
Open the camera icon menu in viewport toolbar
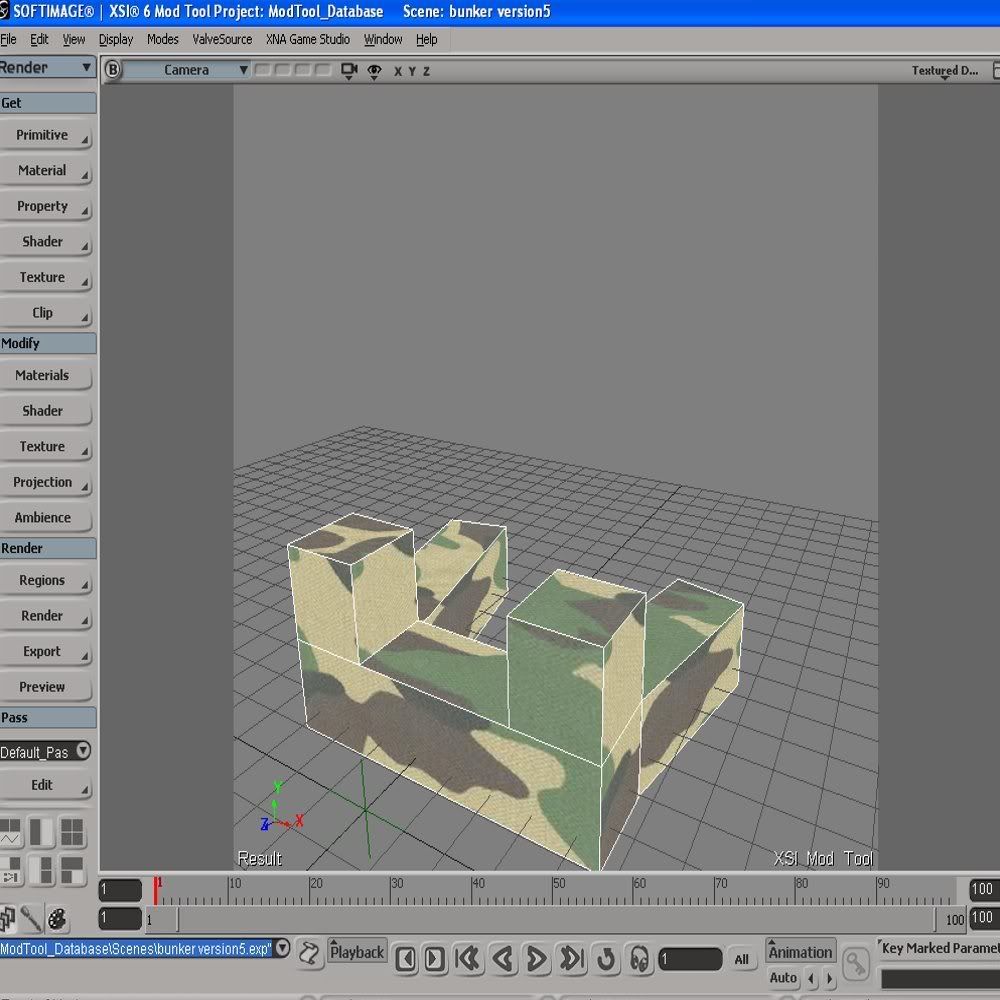click(349, 70)
